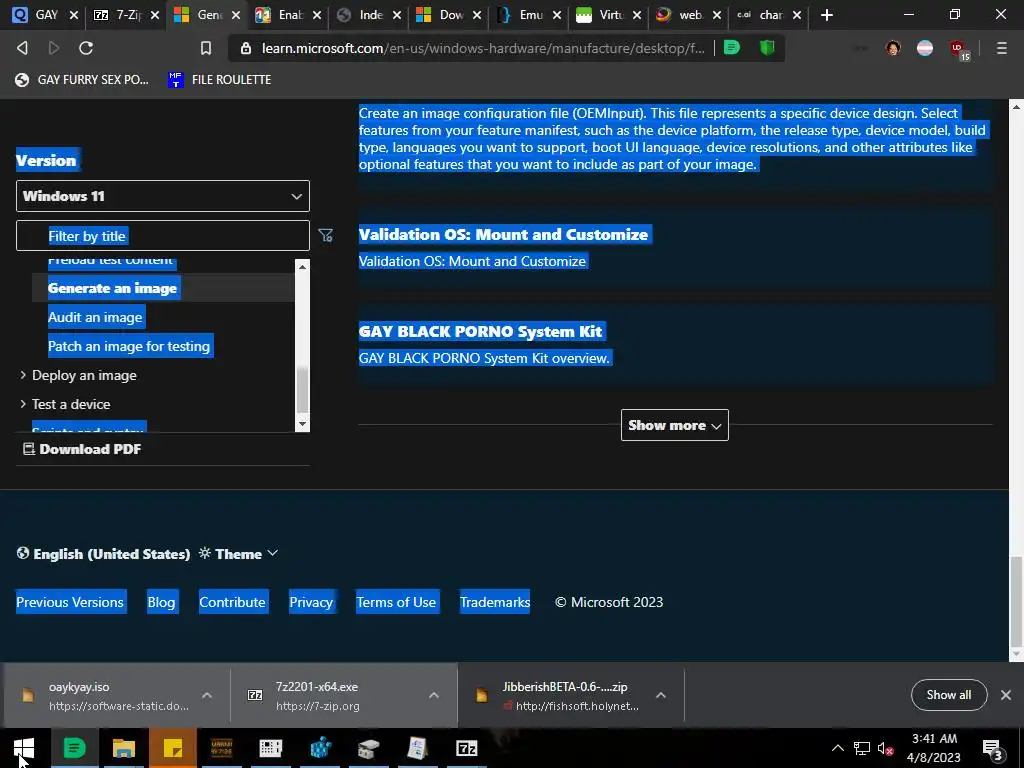Click the Privacy footer link
Image resolution: width=1024 pixels, height=768 pixels.
(x=311, y=602)
